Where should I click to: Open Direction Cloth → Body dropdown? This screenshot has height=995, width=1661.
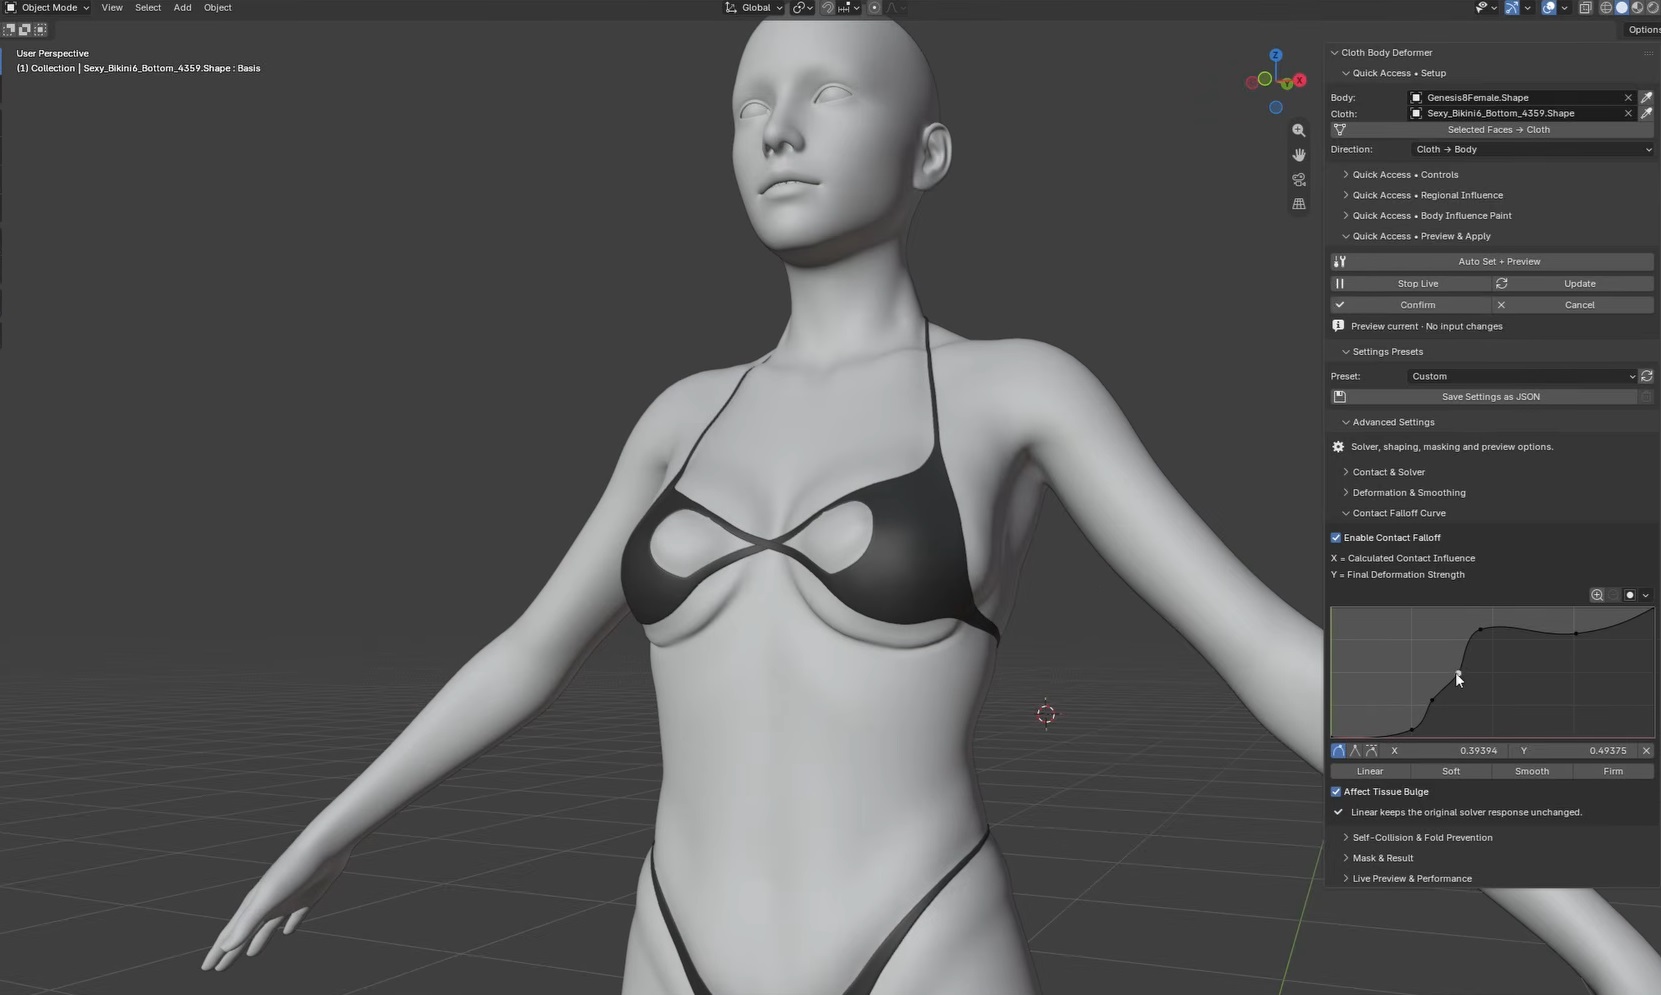tap(1532, 149)
